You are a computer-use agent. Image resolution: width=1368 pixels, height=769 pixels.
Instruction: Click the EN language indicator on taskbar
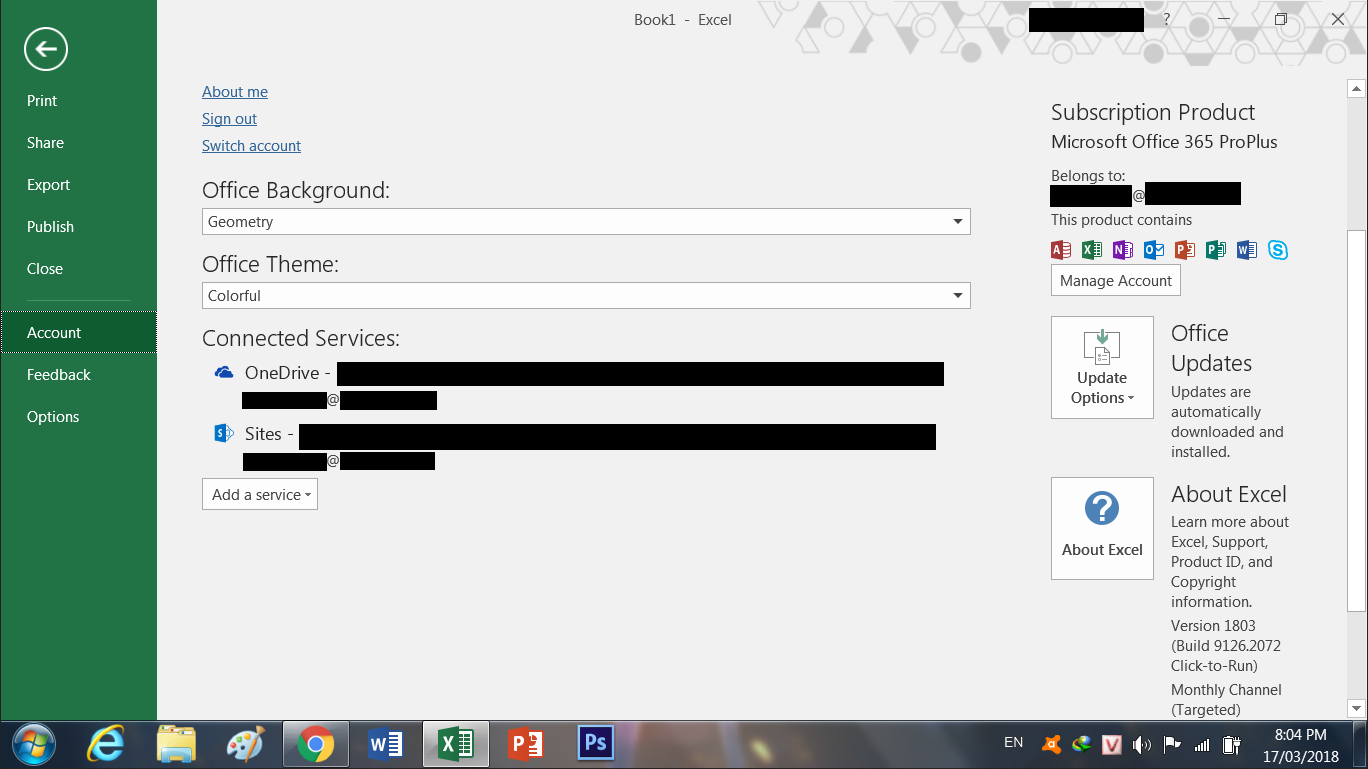1013,743
